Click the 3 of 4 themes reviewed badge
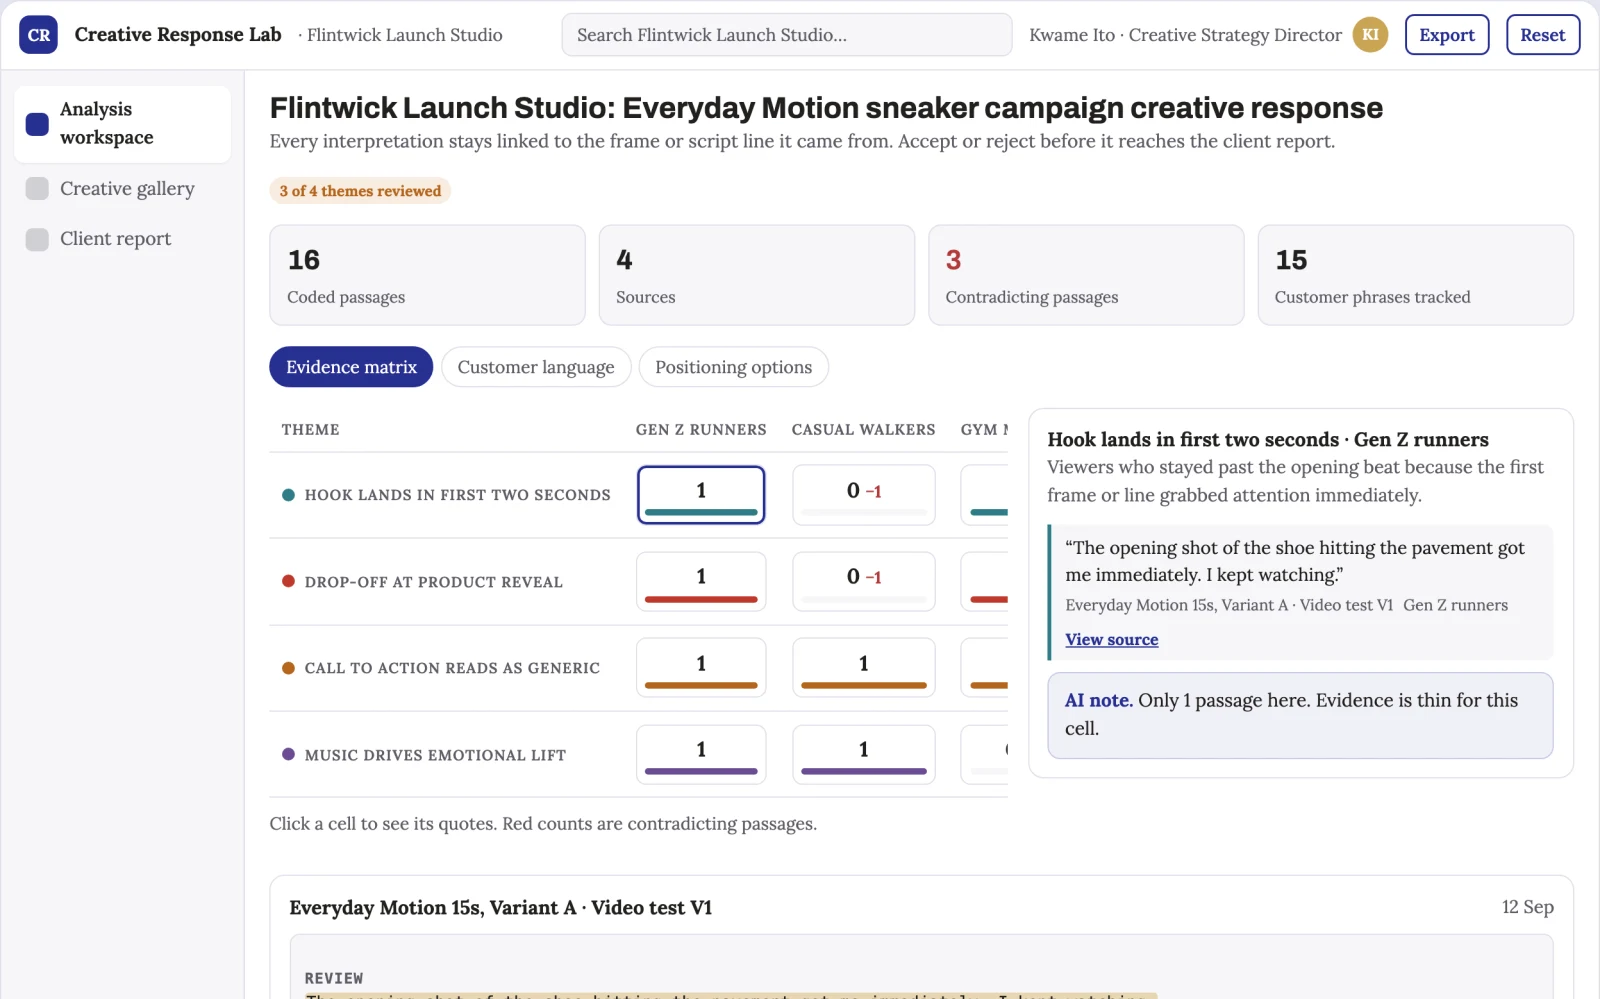The height and width of the screenshot is (999, 1600). pos(360,191)
